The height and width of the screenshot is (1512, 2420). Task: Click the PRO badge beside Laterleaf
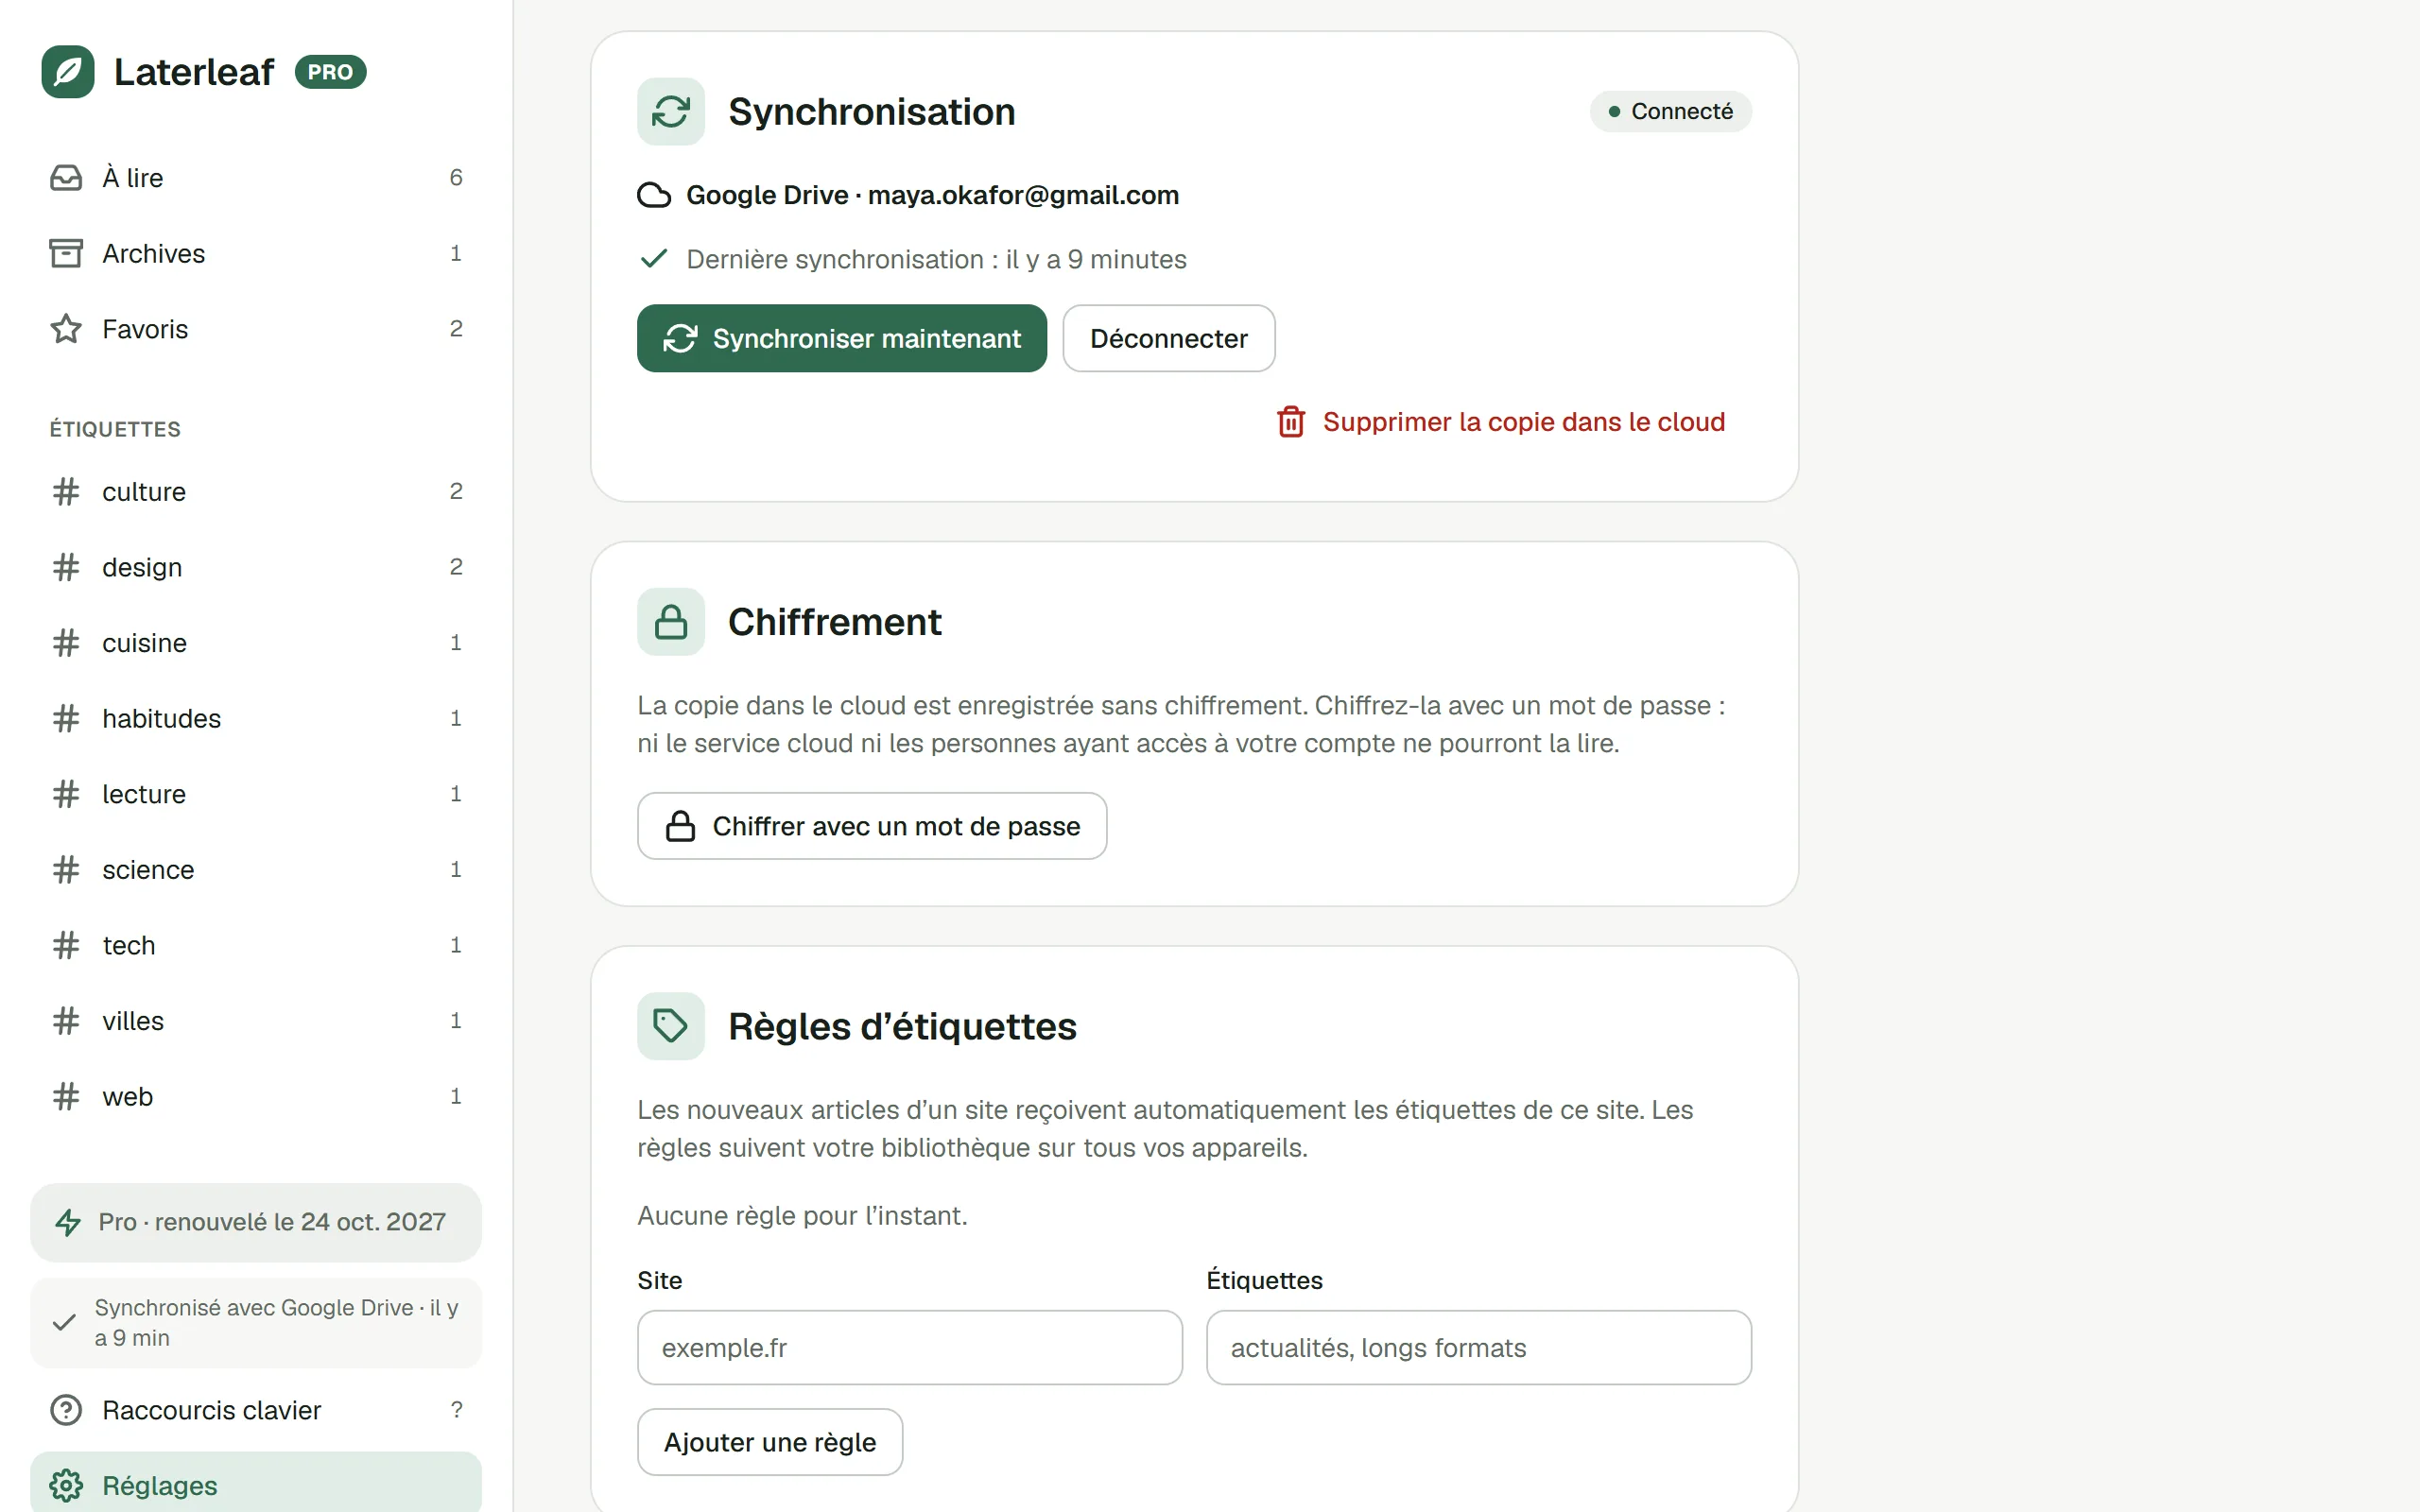tap(330, 72)
